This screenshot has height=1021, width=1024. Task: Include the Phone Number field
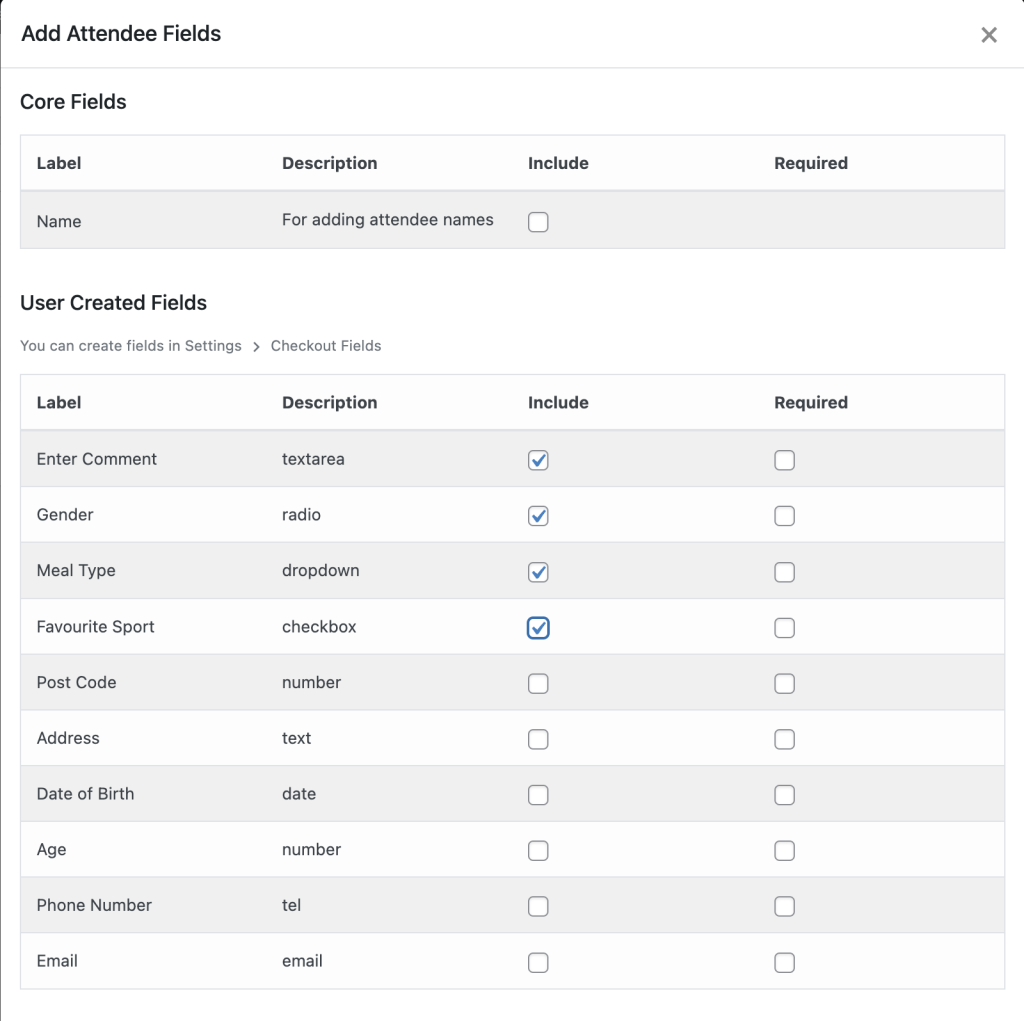tap(538, 906)
